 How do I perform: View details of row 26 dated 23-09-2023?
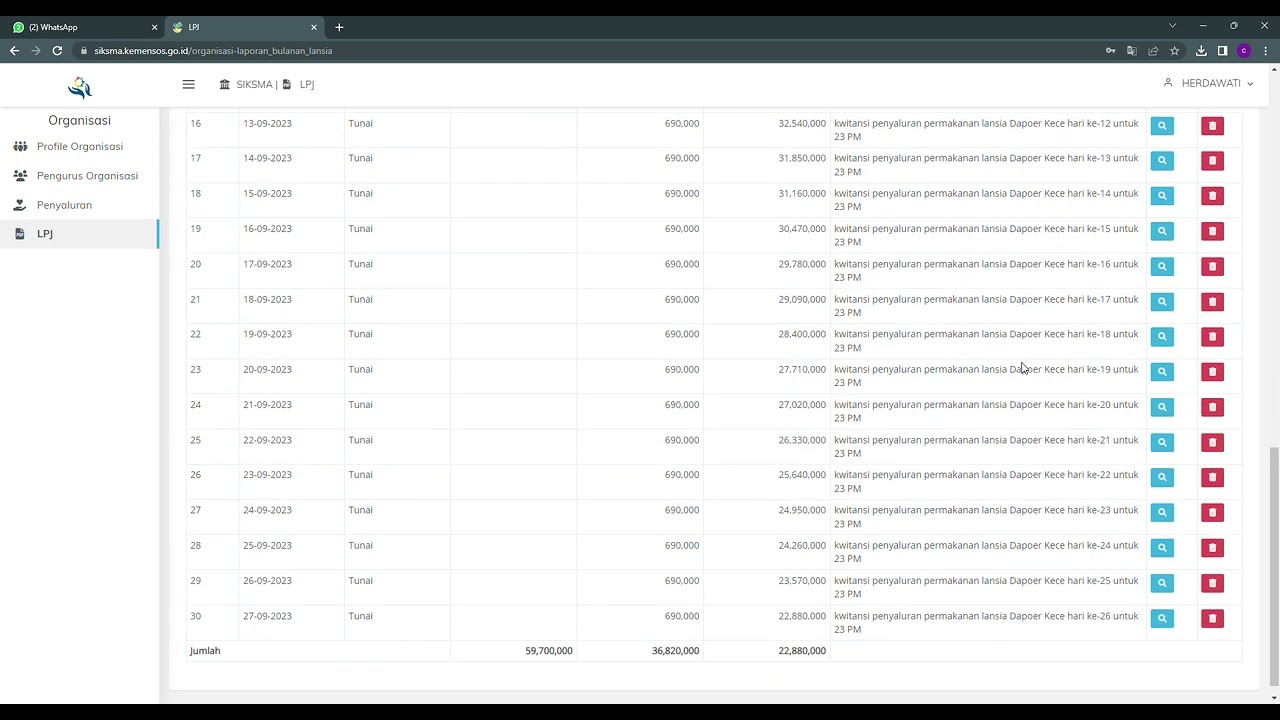1162,477
